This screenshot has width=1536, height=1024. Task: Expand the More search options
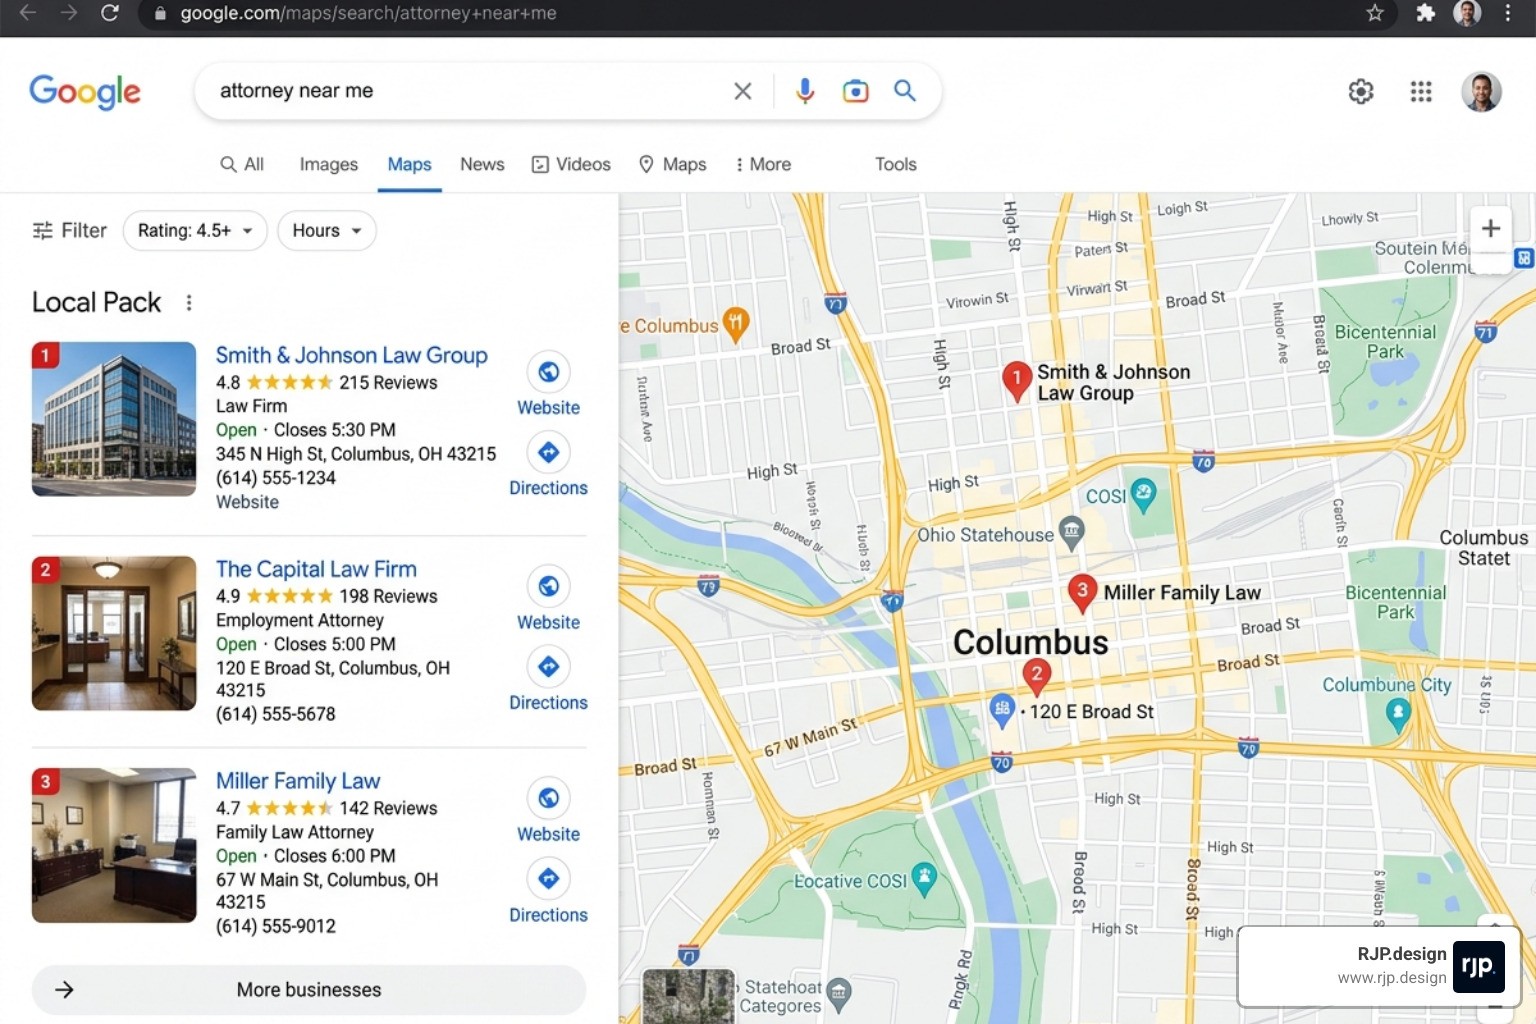(x=763, y=164)
